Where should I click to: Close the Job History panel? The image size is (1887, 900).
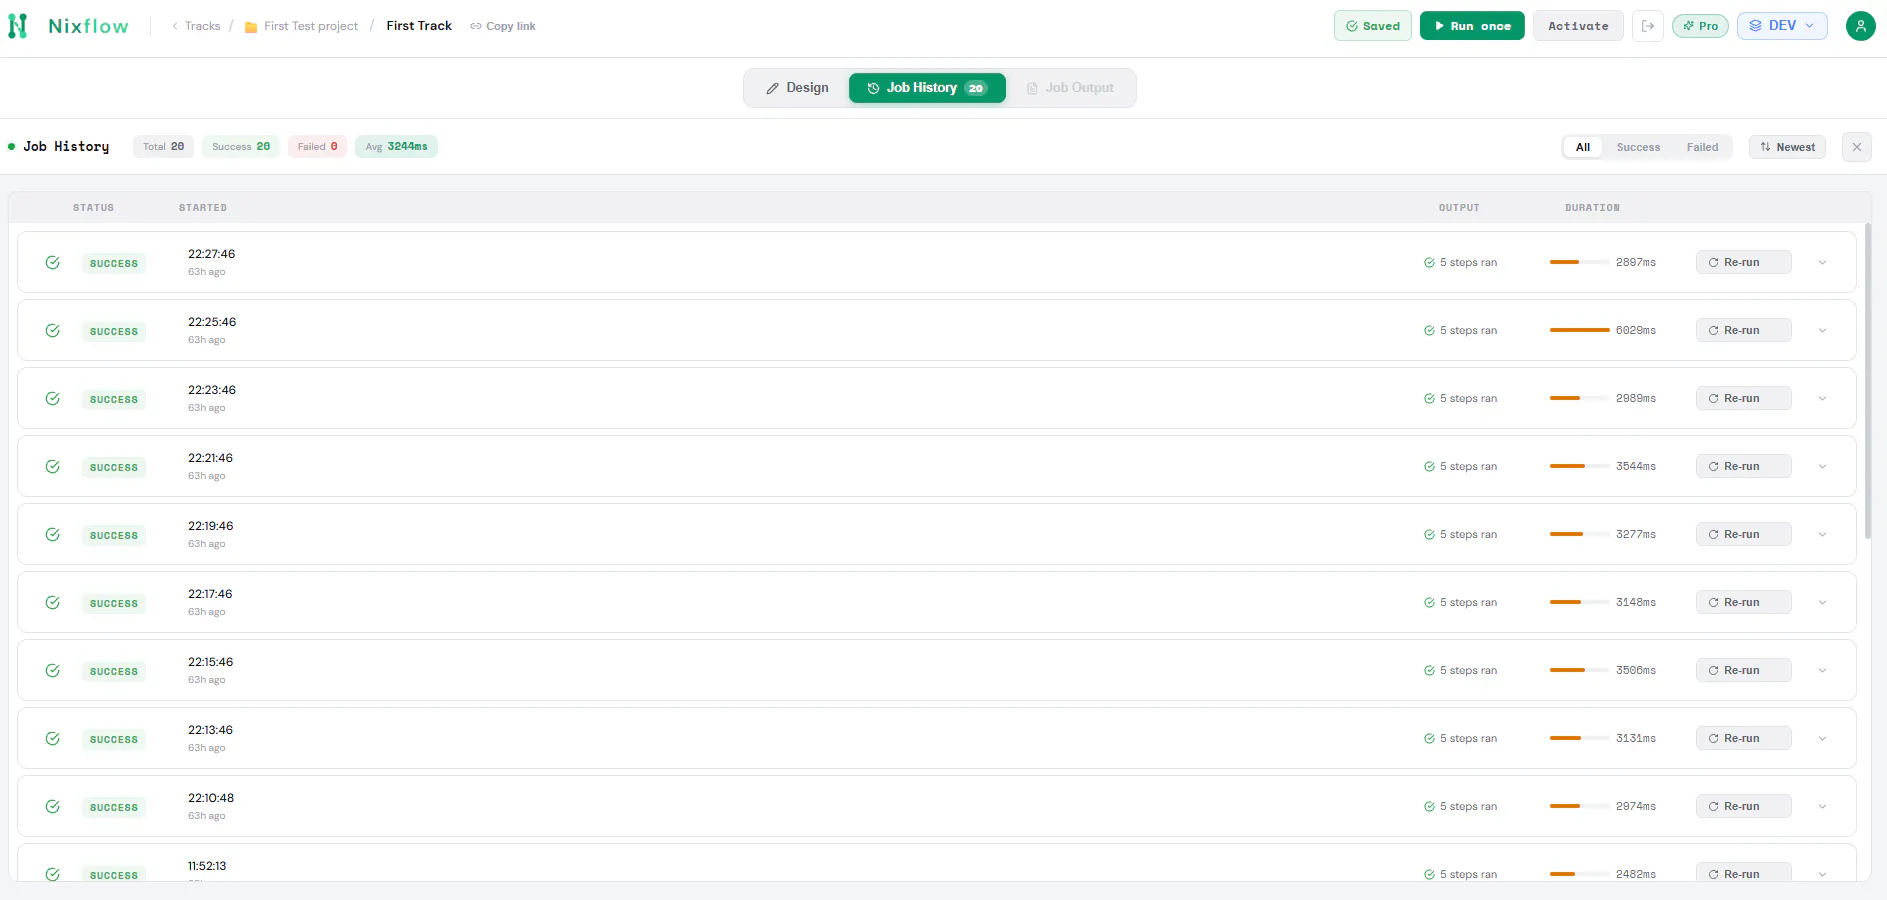pyautogui.click(x=1857, y=147)
